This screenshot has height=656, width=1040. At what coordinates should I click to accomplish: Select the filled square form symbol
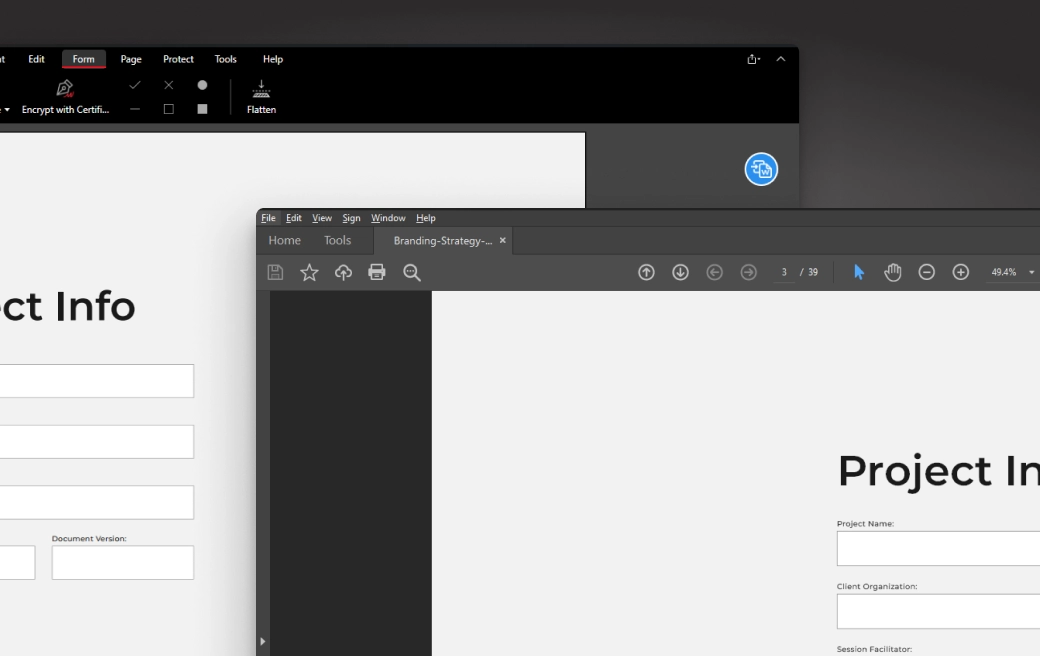coord(202,109)
